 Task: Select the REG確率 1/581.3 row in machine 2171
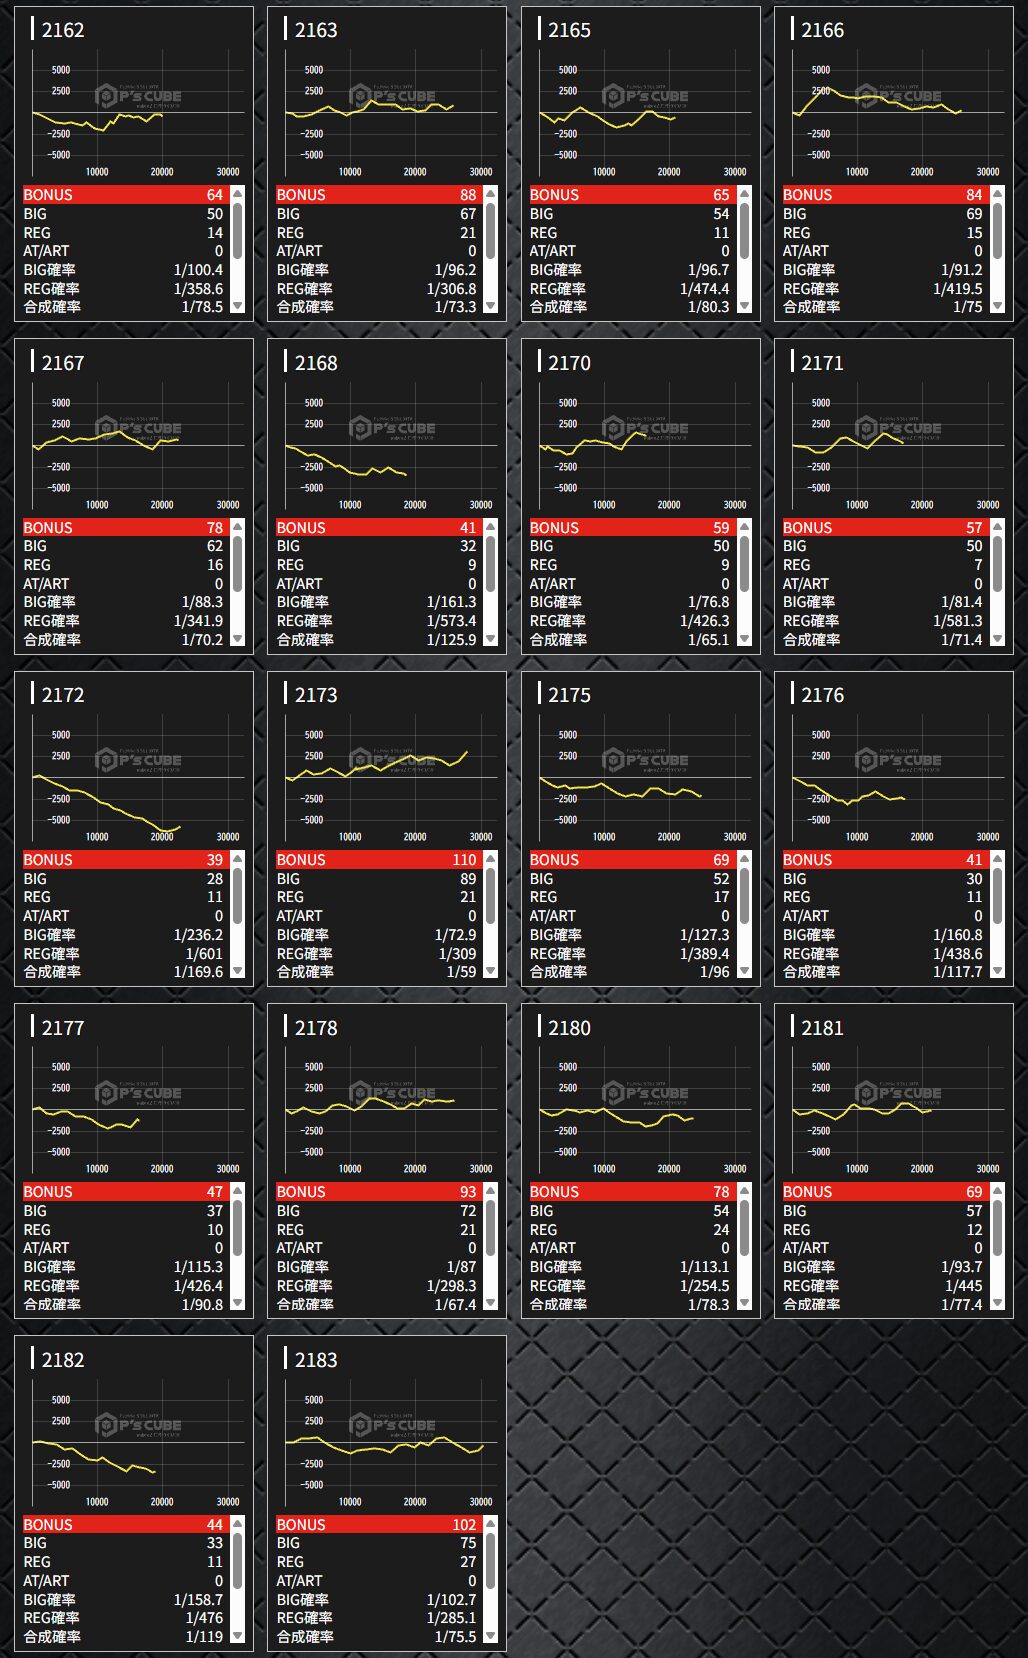coord(884,621)
